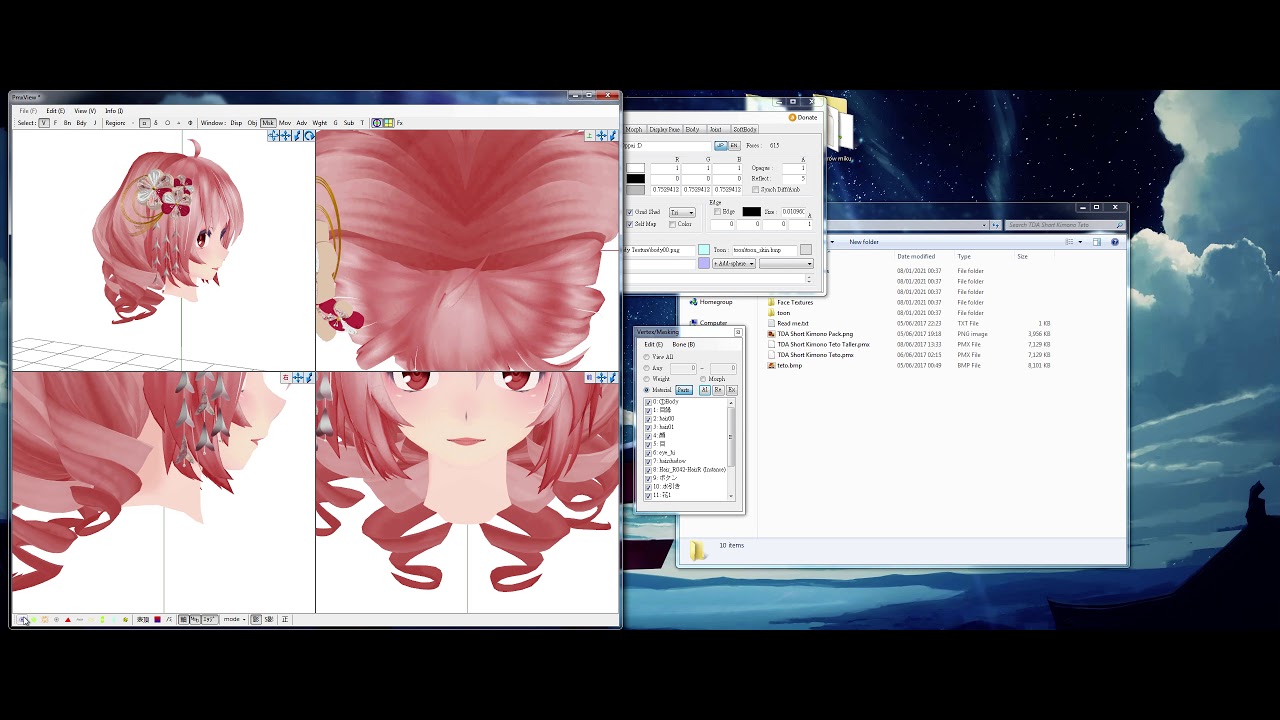Click the EN language button
1280x720 pixels.
734,146
